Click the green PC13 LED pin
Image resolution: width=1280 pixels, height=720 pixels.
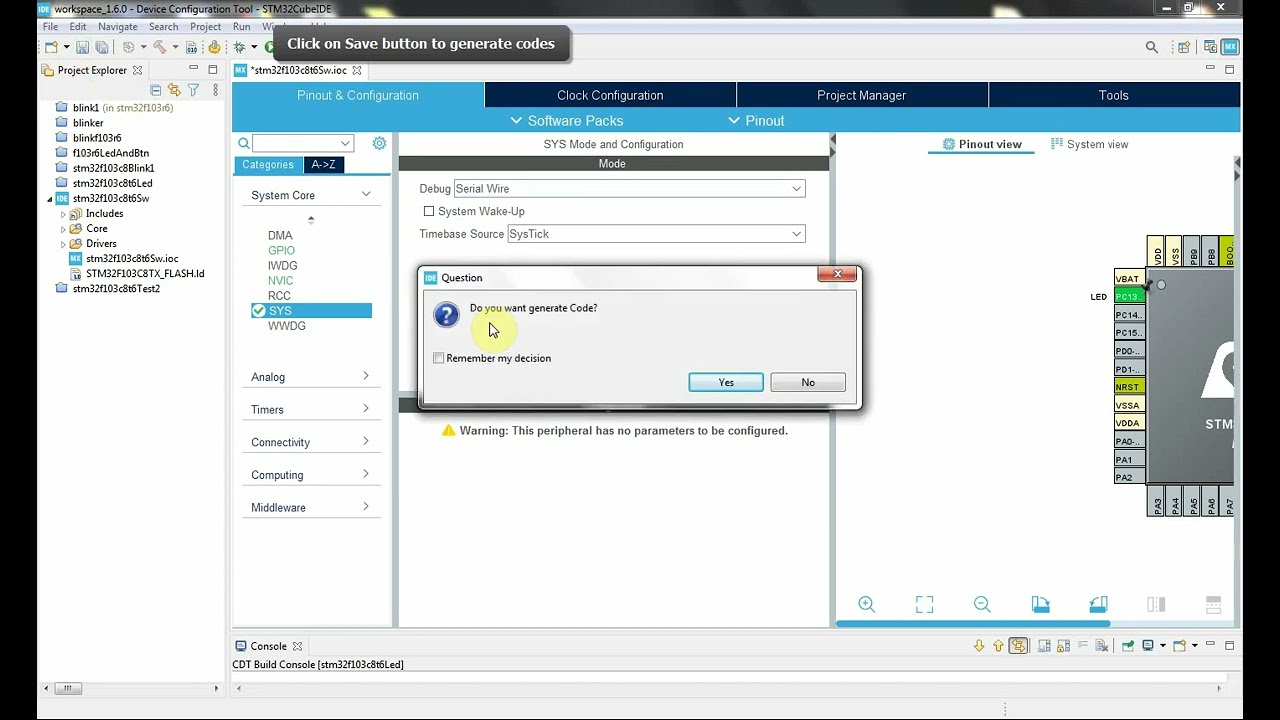pos(1129,297)
